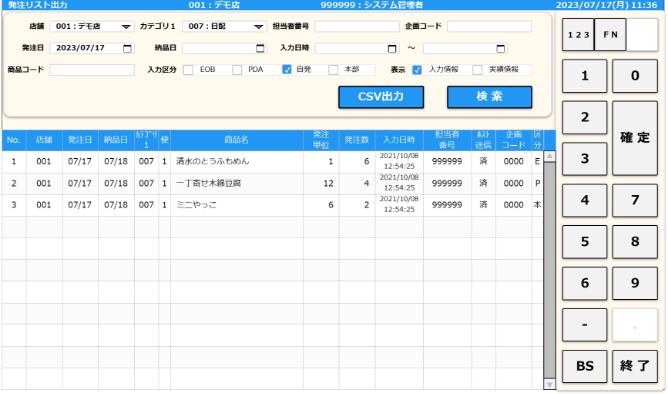Tap the 終了 exit key

click(635, 366)
